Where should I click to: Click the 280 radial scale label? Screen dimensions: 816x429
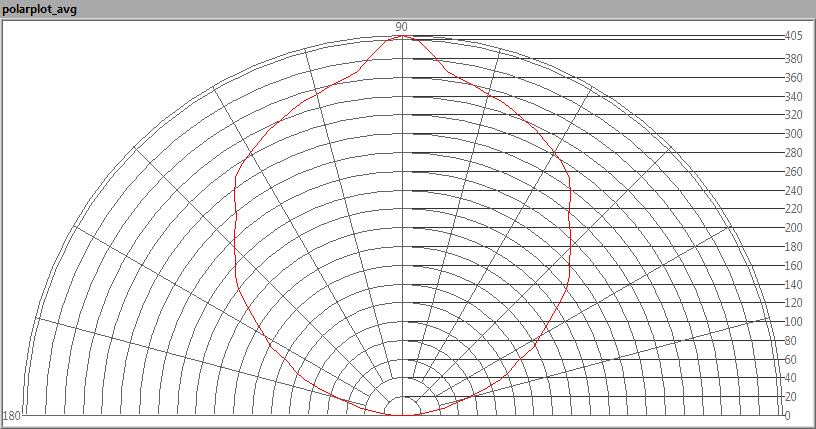793,153
